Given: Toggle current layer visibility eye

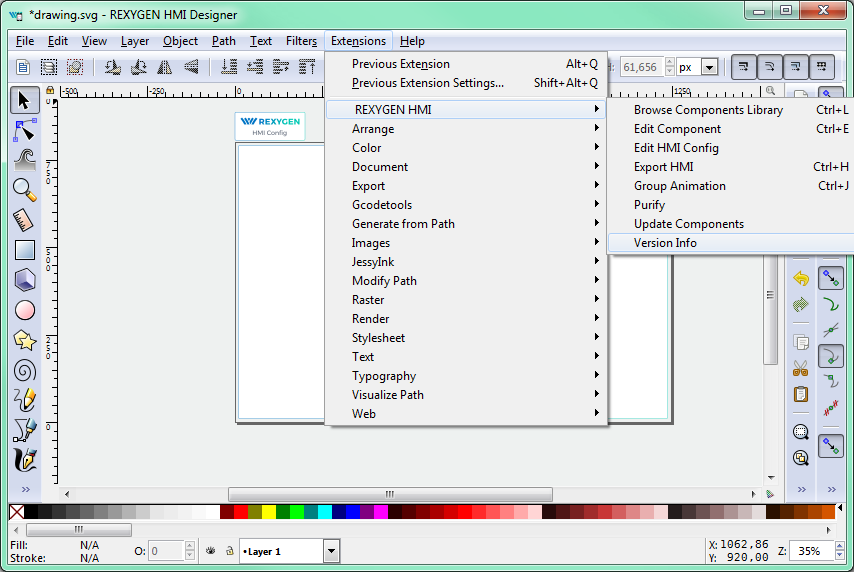Looking at the screenshot, I should tap(211, 551).
